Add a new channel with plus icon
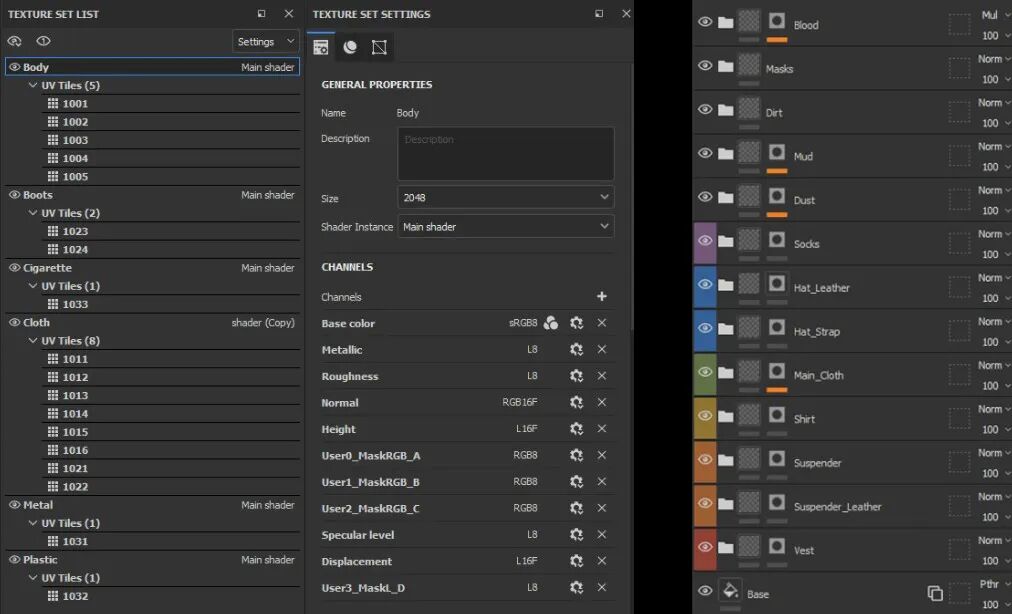The width and height of the screenshot is (1012, 614). tap(602, 296)
